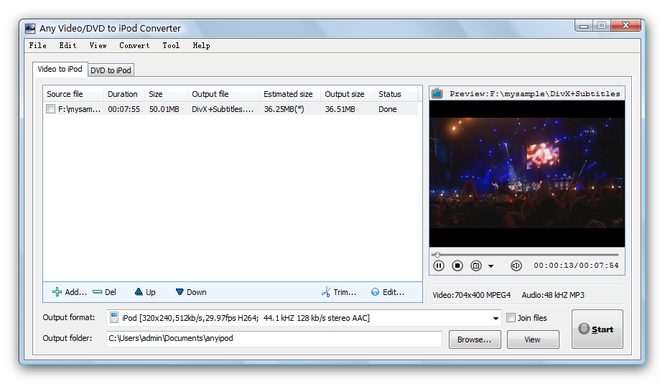The height and width of the screenshot is (384, 665).
Task: Click the 50.01MB size cell
Action: click(x=164, y=109)
